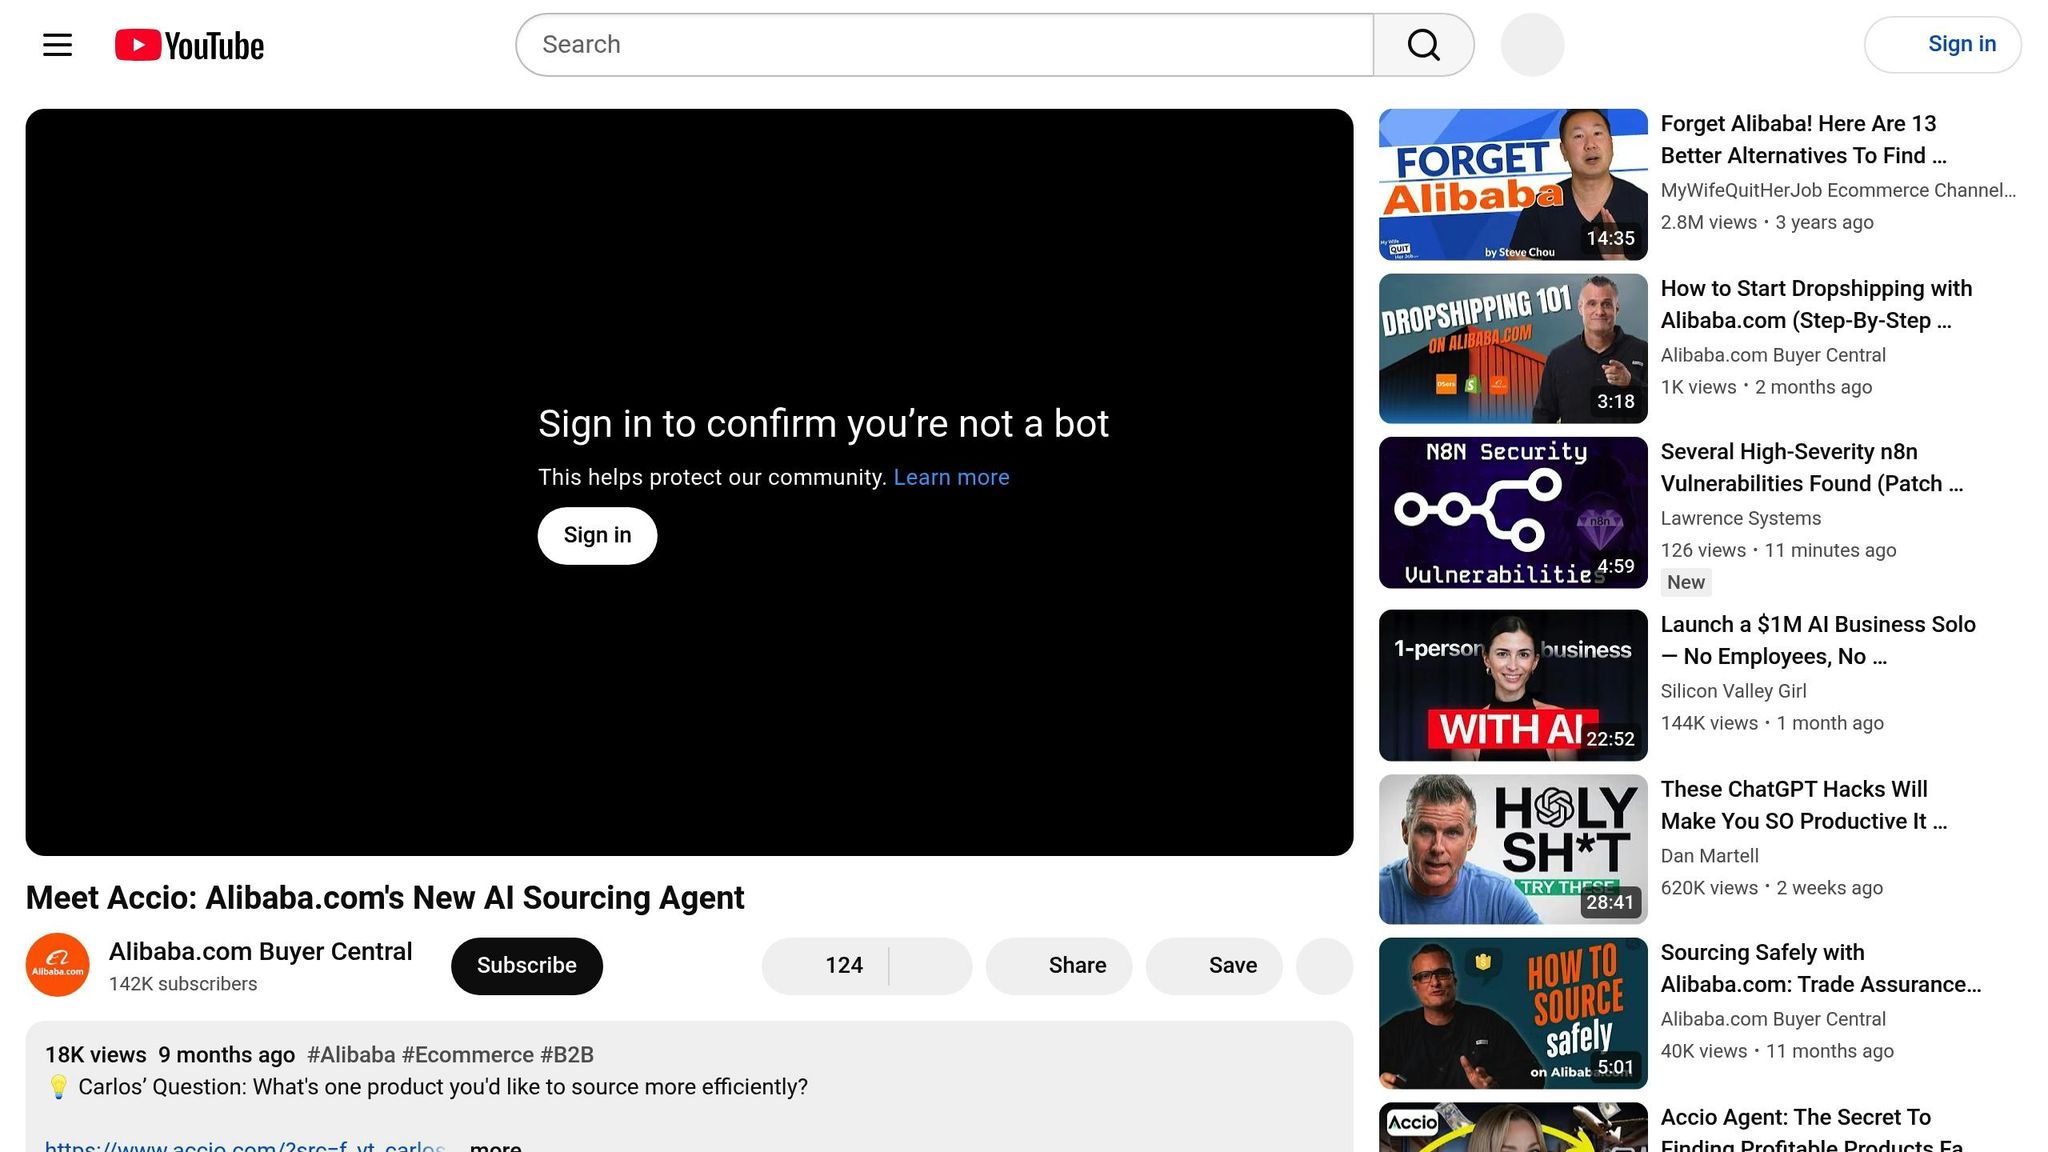Viewport: 2048px width, 1152px height.
Task: Share this video
Action: pyautogui.click(x=1059, y=966)
